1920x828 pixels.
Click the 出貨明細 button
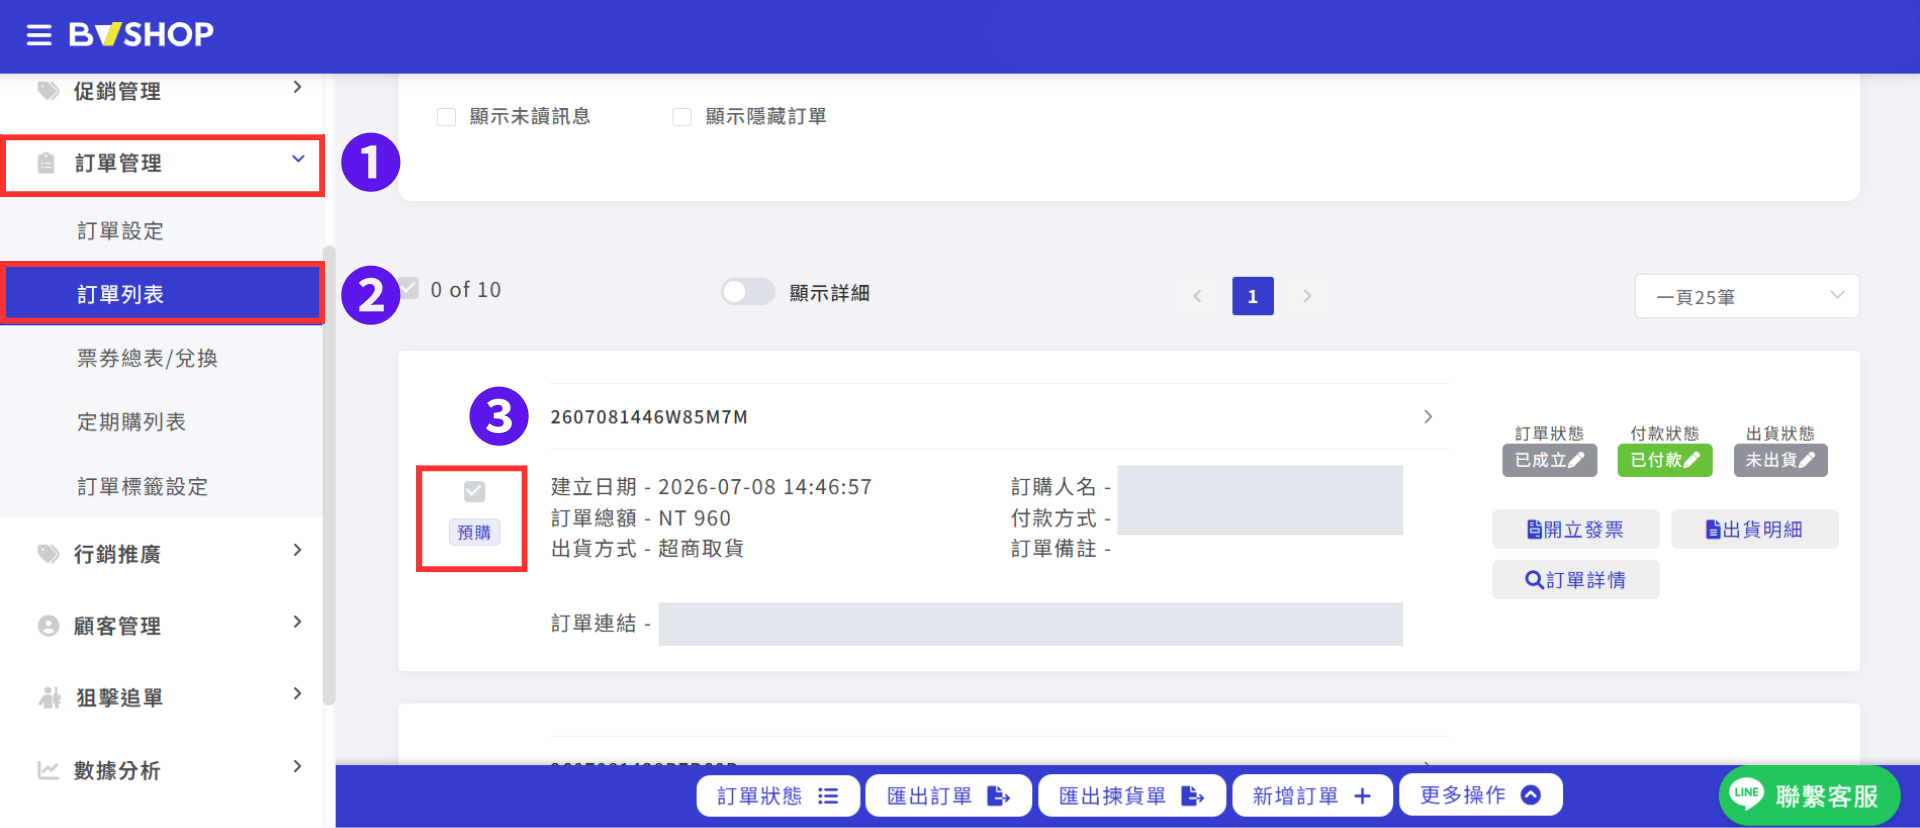pyautogui.click(x=1755, y=529)
